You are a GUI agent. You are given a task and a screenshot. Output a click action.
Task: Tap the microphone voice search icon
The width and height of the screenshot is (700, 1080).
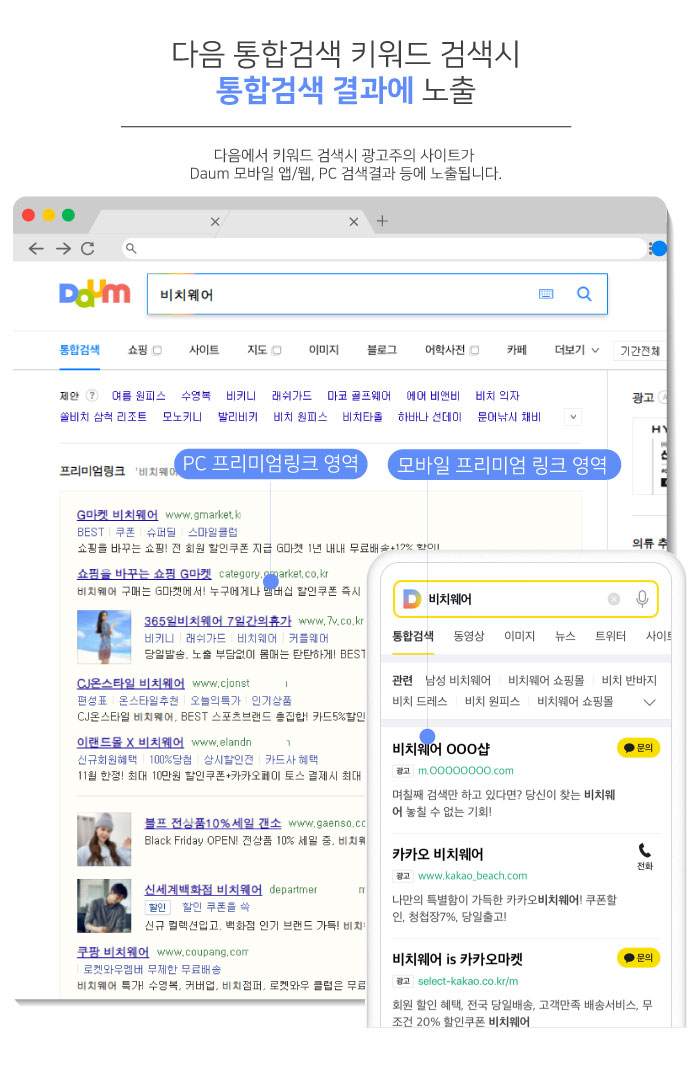pyautogui.click(x=642, y=599)
